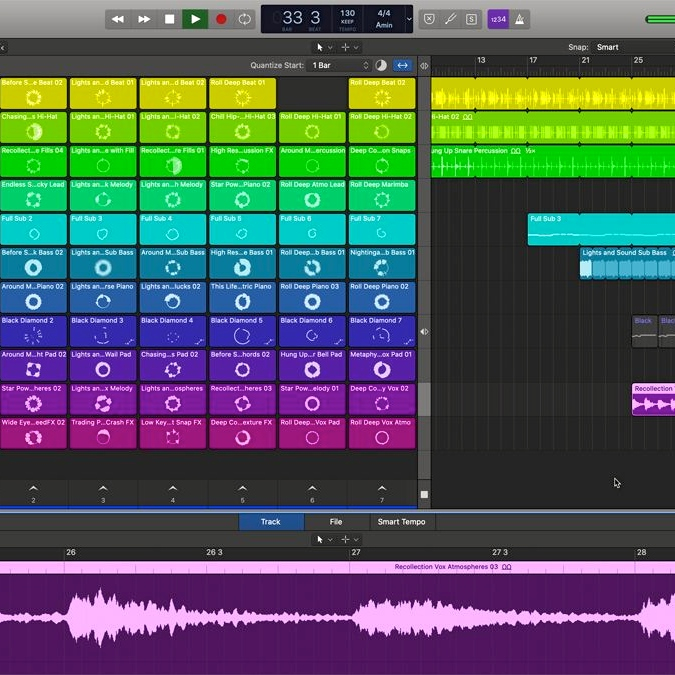675x675 pixels.
Task: Click bar 27 on editor ruler
Action: click(x=356, y=552)
